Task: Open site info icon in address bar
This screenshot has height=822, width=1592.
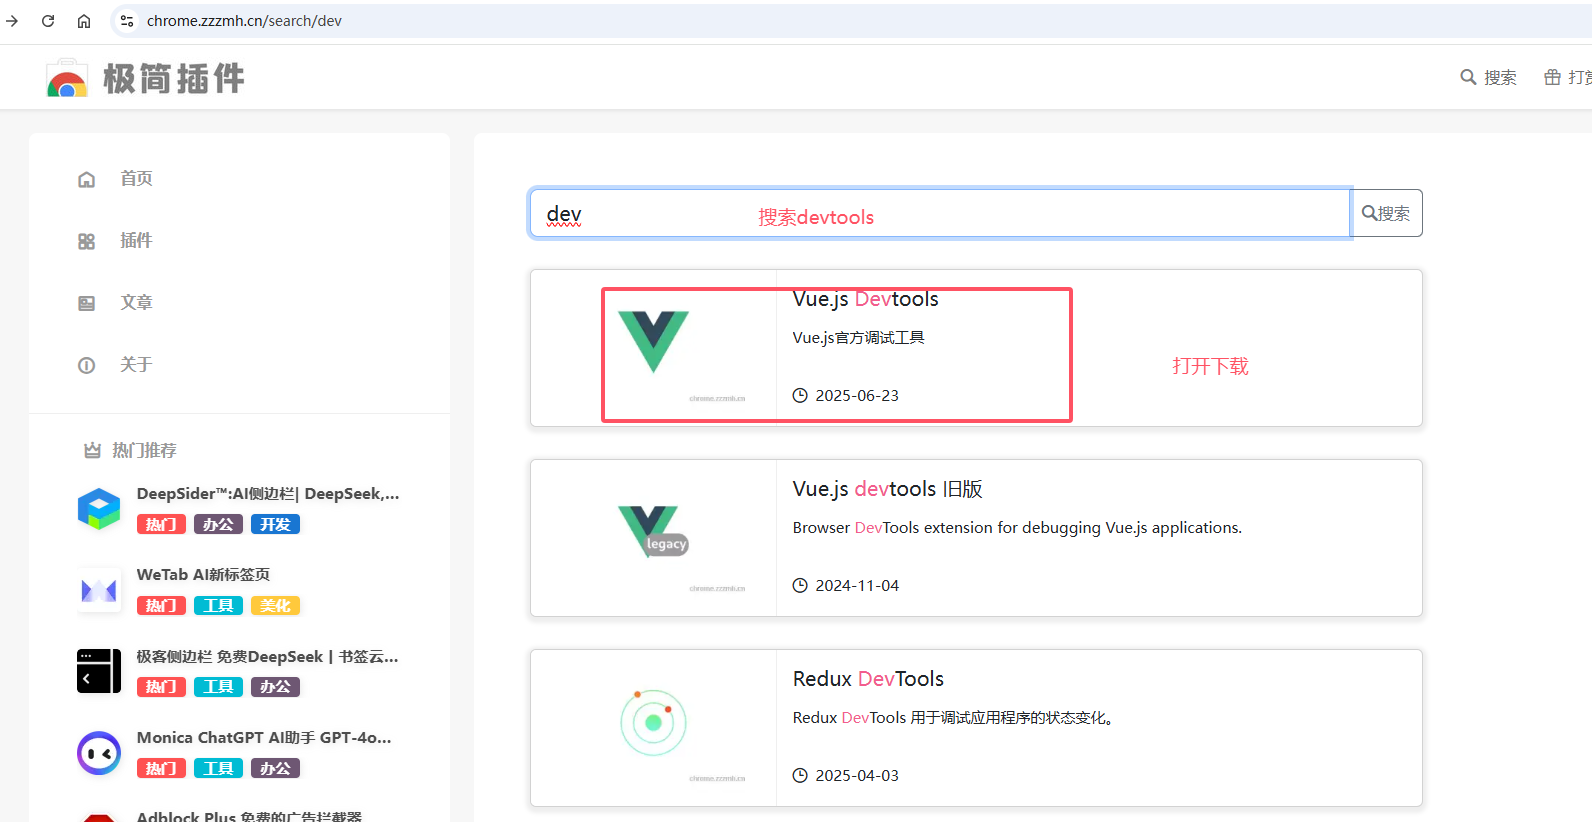Action: pyautogui.click(x=127, y=21)
